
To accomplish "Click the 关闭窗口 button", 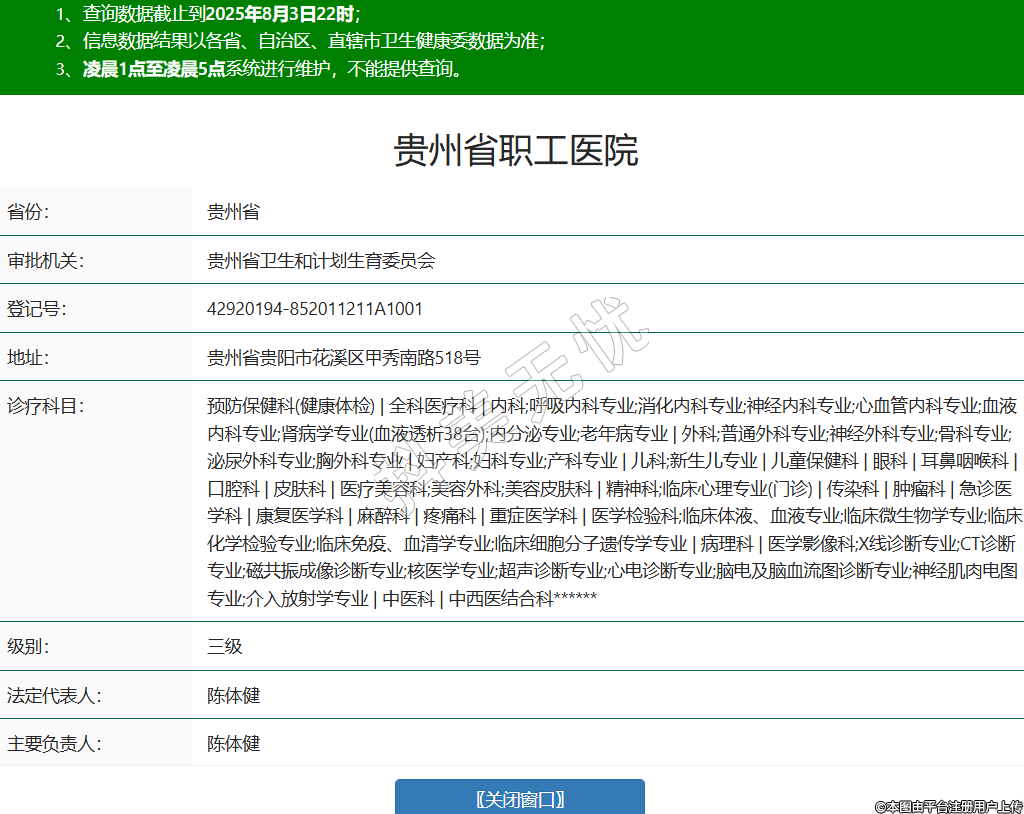I will click(x=519, y=798).
